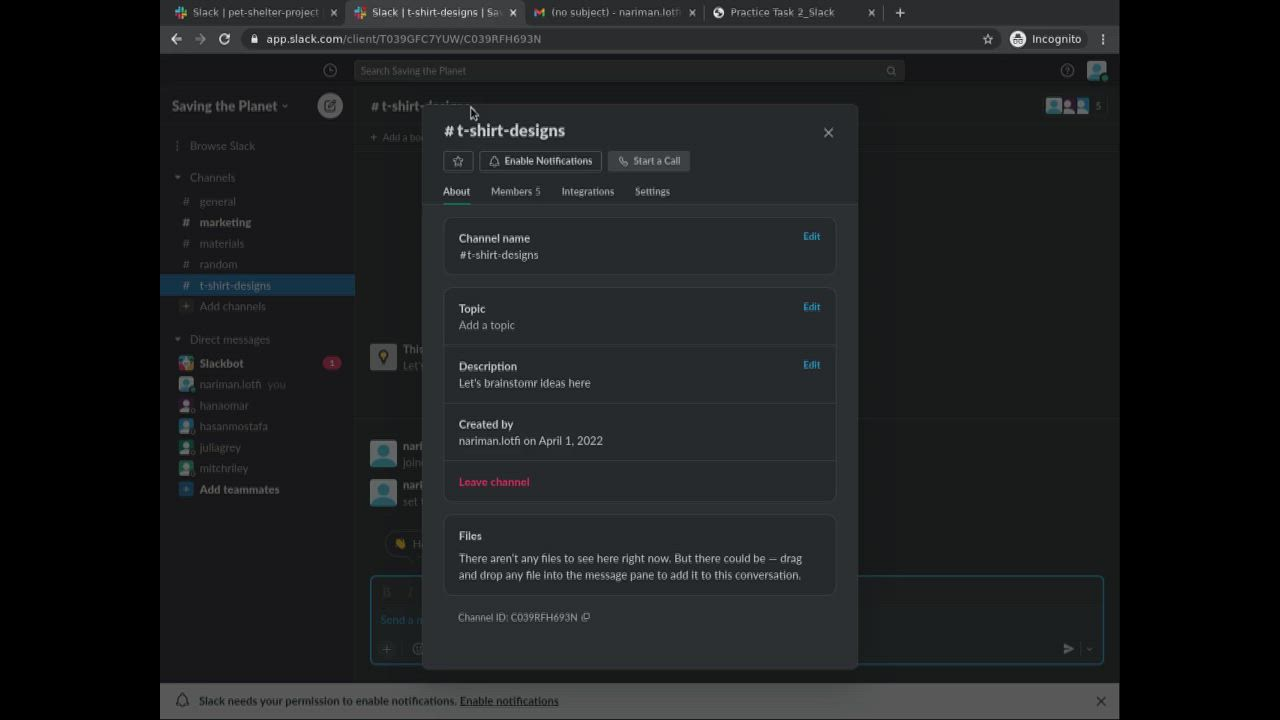Image resolution: width=1280 pixels, height=720 pixels.
Task: Edit the channel name
Action: (x=811, y=237)
